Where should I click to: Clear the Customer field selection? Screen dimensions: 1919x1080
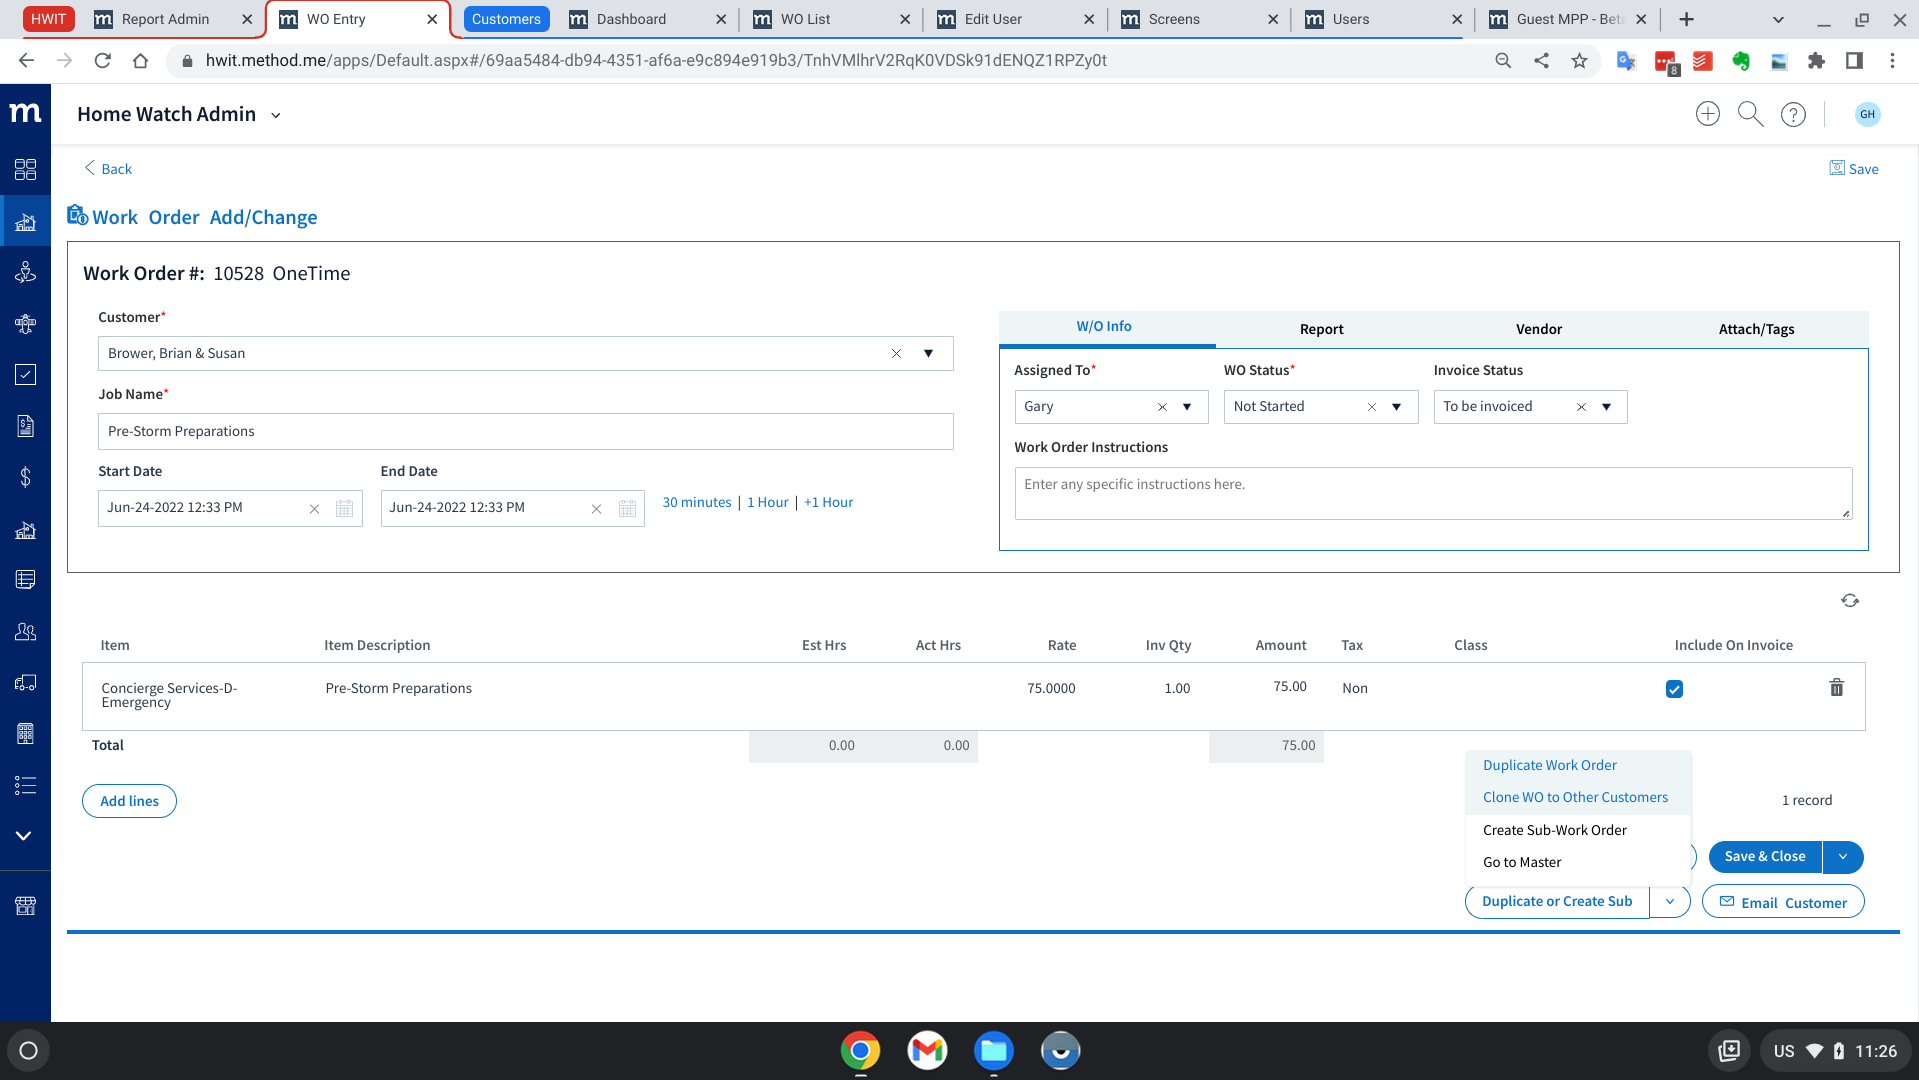896,353
